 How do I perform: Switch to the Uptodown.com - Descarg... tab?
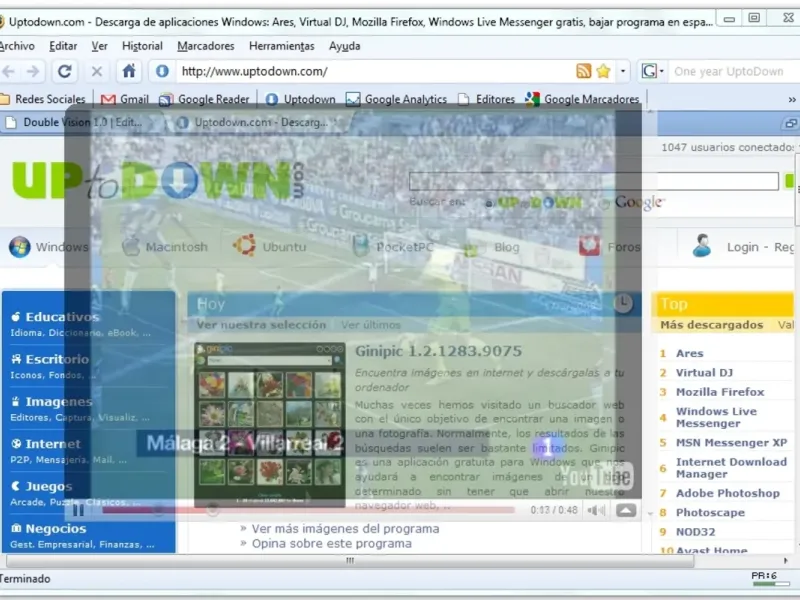click(260, 122)
